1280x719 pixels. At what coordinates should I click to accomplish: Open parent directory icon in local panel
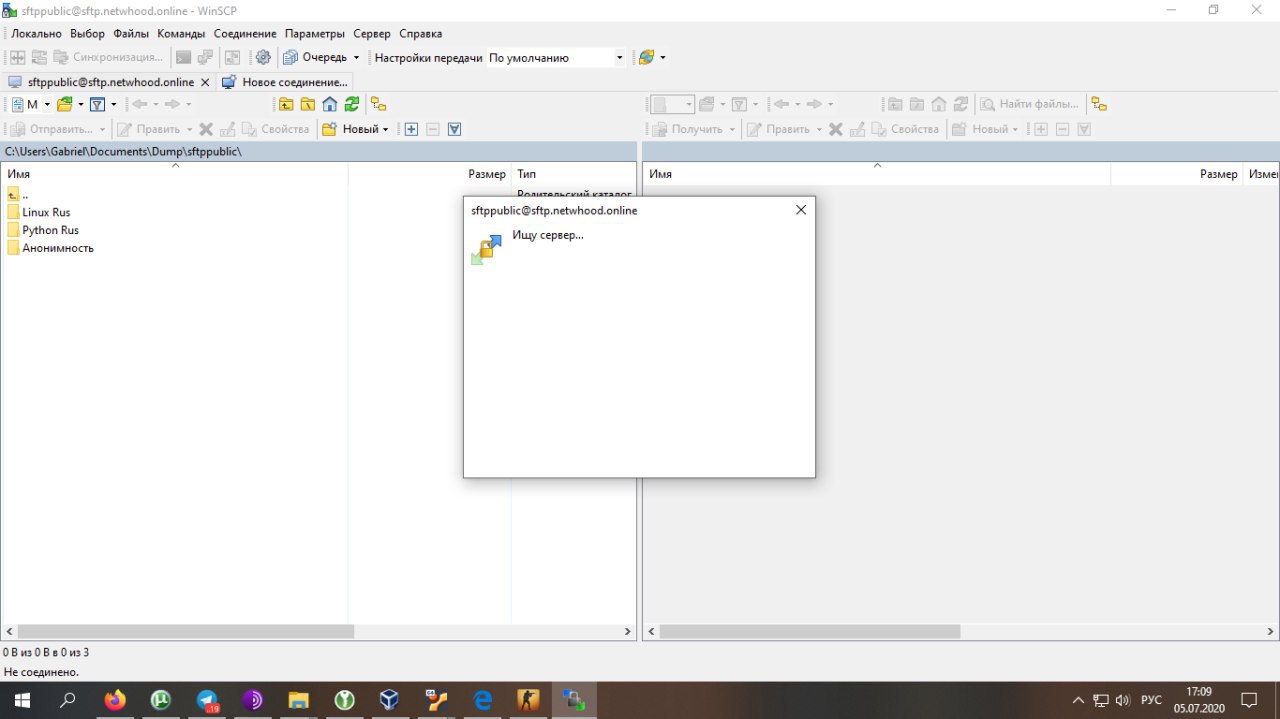click(286, 104)
